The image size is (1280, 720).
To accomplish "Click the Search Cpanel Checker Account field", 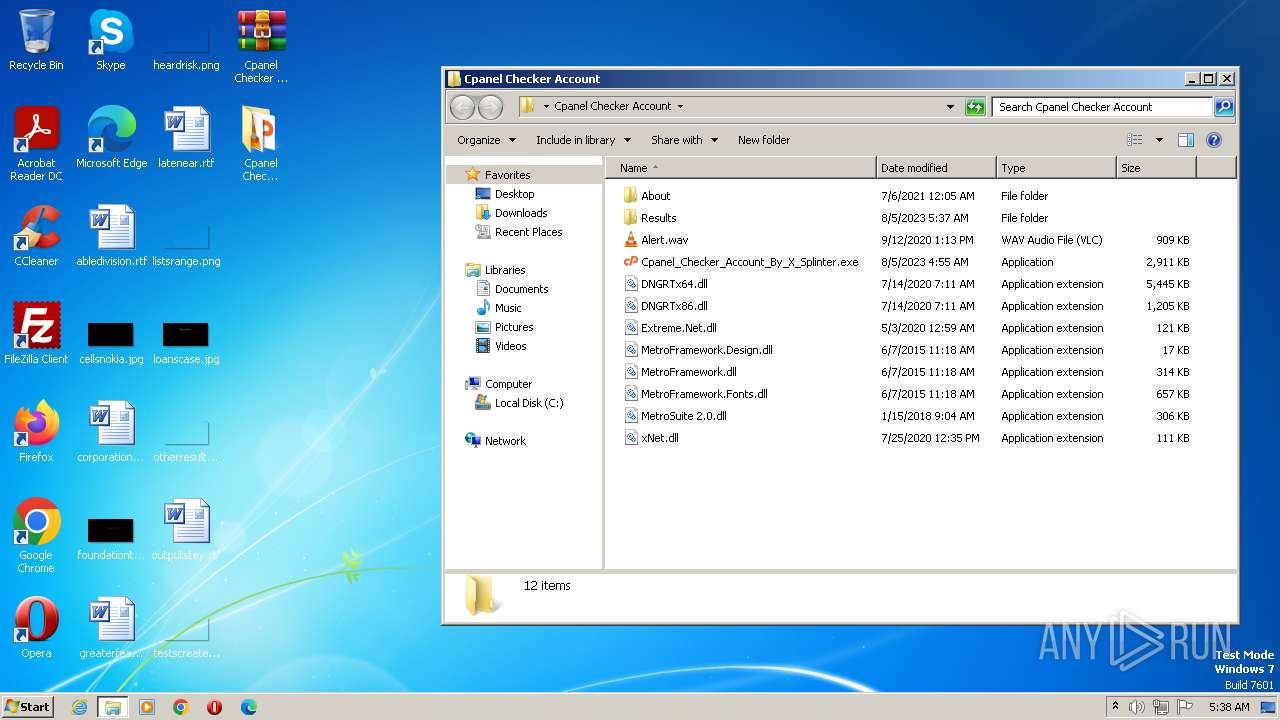I will 1101,107.
